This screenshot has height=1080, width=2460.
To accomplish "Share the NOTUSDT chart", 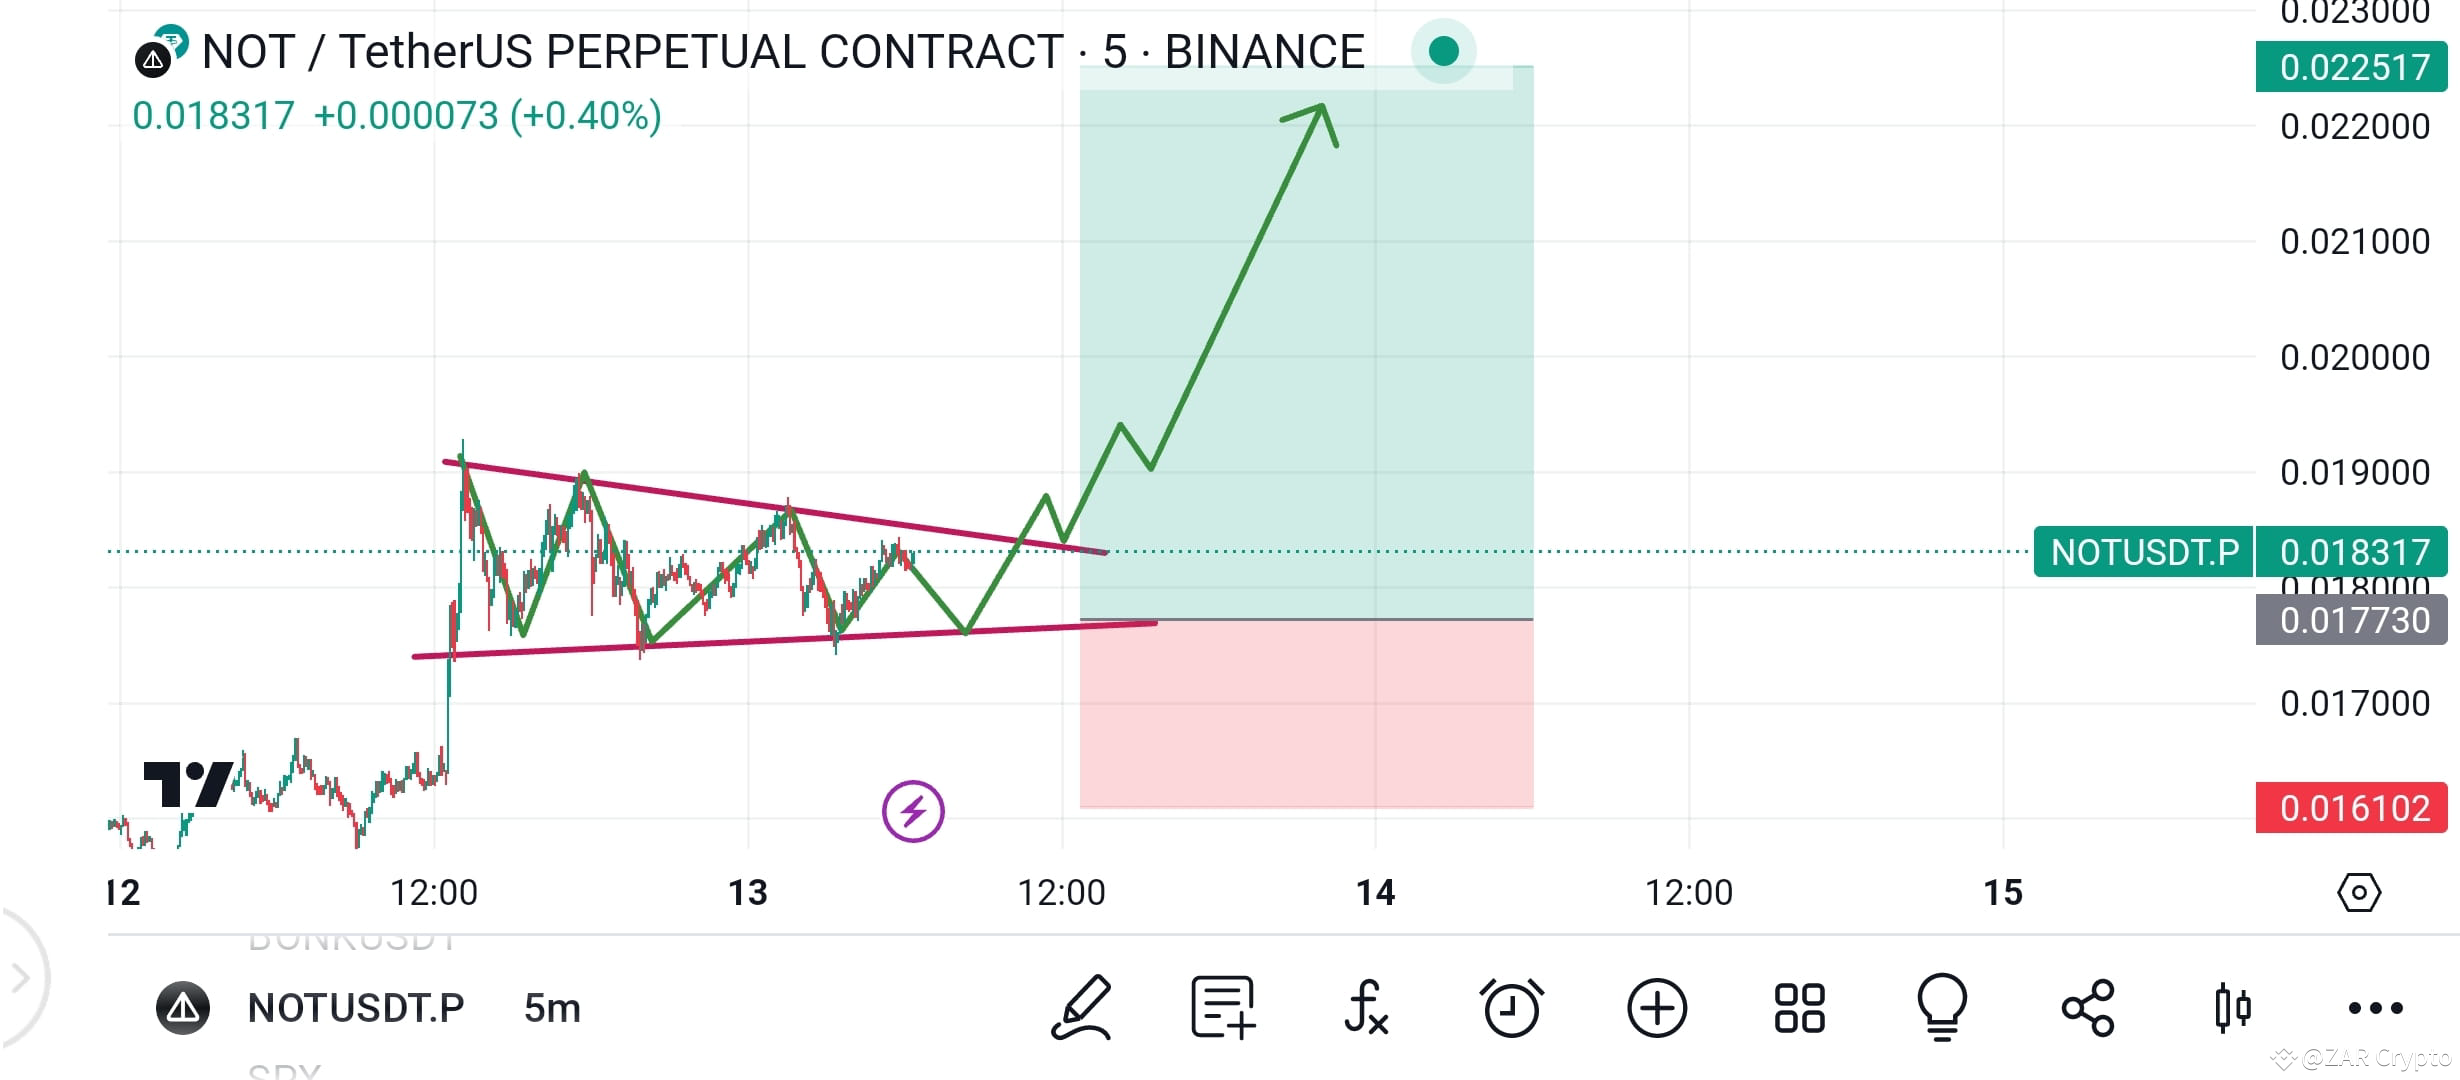I will coord(2088,1008).
